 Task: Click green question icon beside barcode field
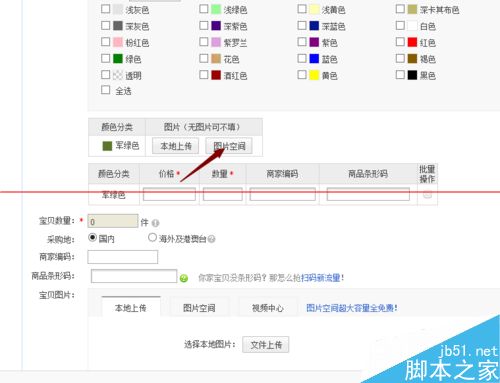[x=184, y=278]
